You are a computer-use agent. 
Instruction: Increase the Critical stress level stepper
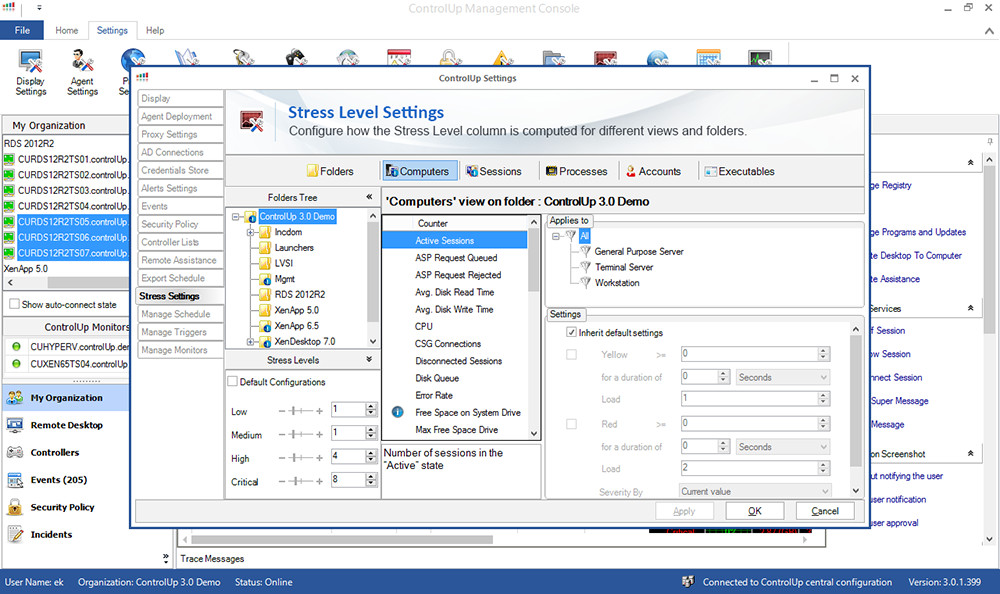pos(371,476)
